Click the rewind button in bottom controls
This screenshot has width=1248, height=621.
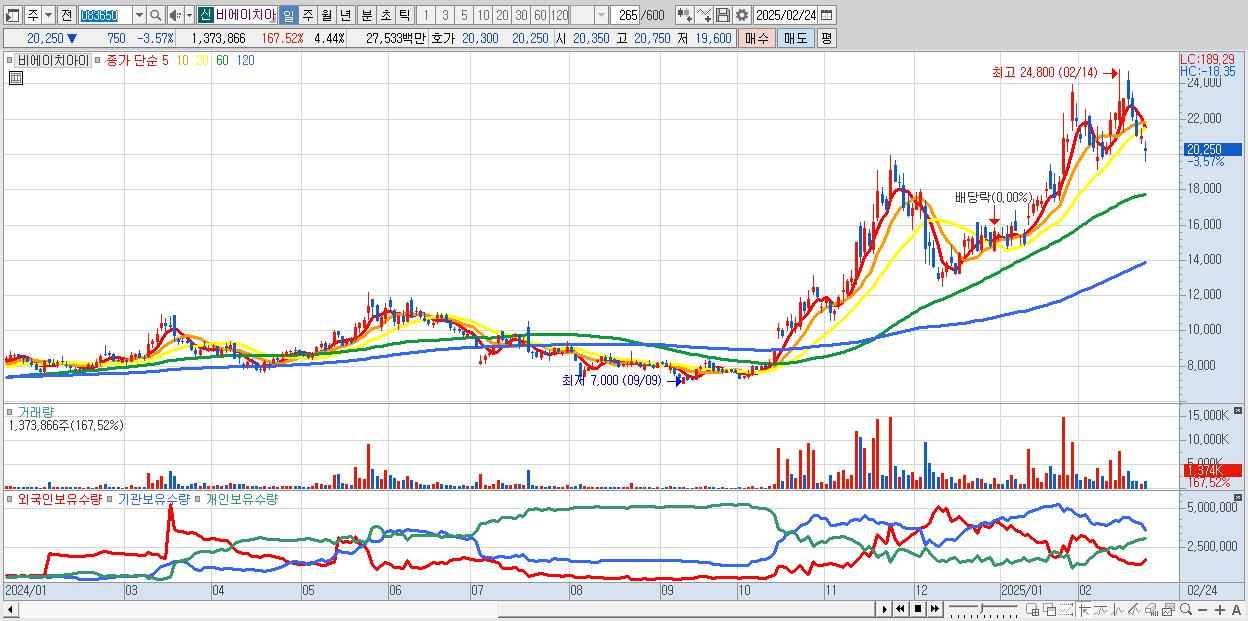(x=900, y=609)
